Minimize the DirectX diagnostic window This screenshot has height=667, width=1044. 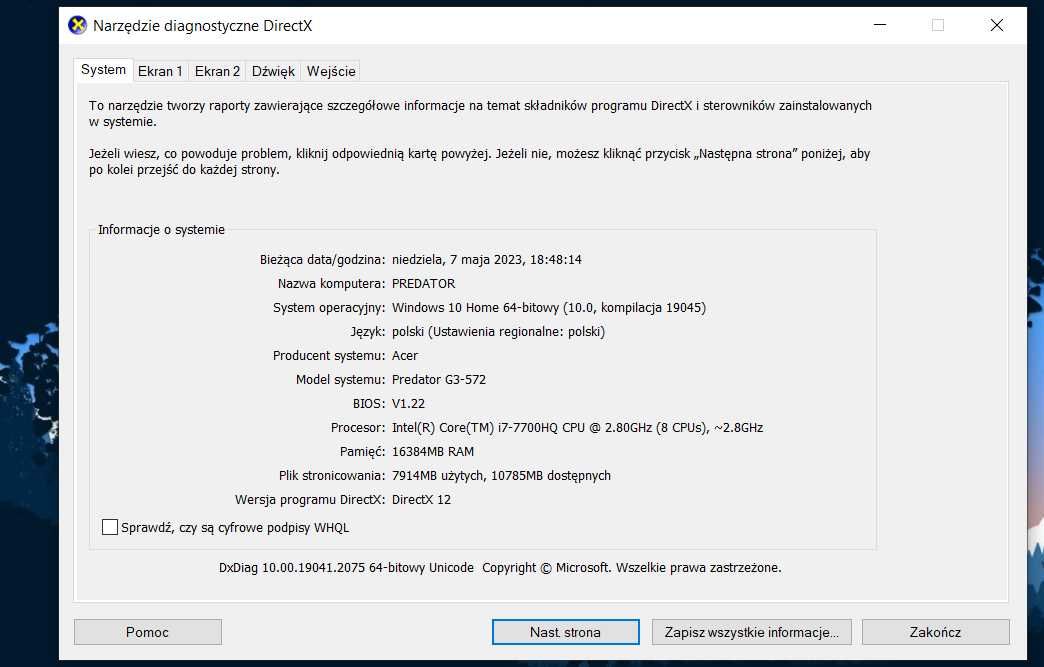pos(880,25)
